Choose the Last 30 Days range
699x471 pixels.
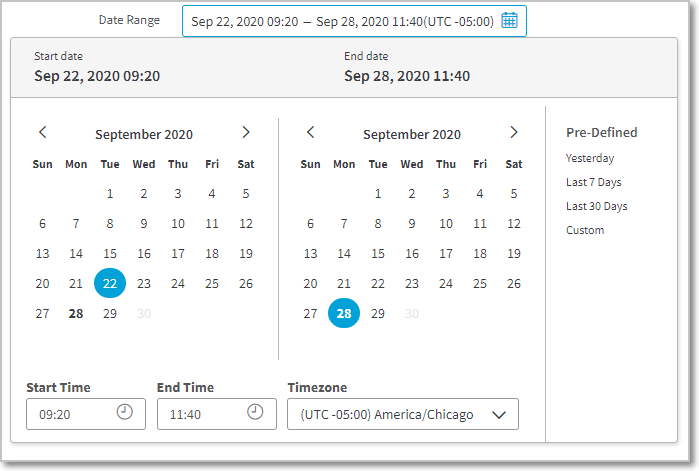[597, 206]
